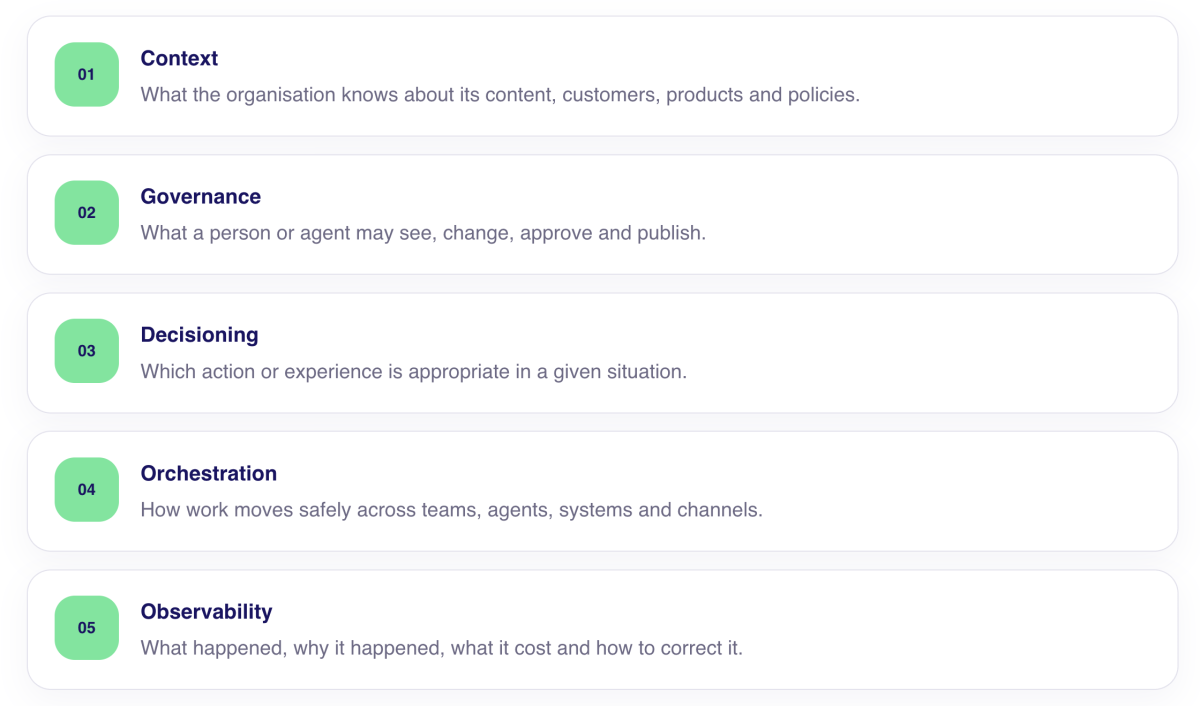
Task: Click the Context card description text
Action: [x=500, y=95]
